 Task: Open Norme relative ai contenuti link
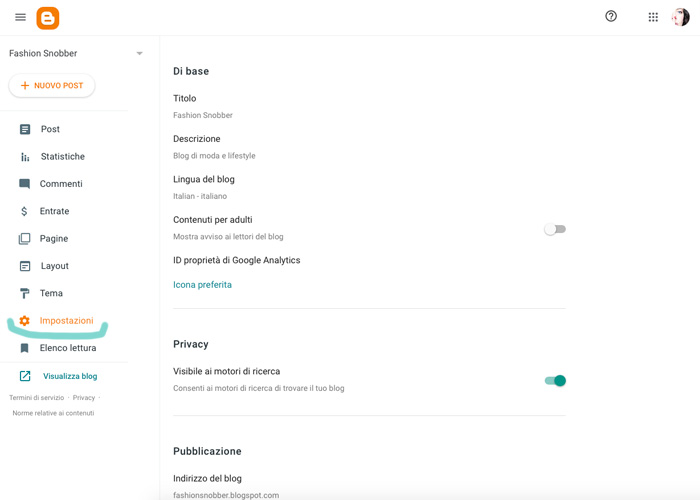pyautogui.click(x=53, y=413)
